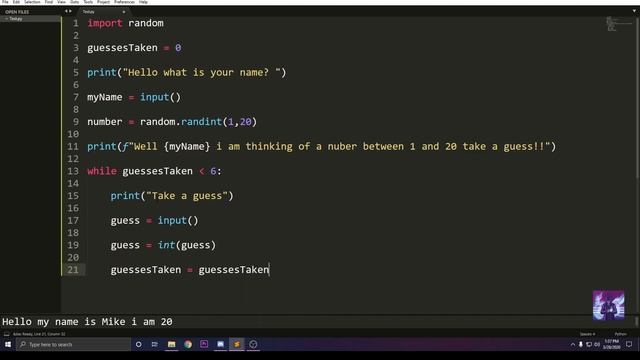Image resolution: width=640 pixels, height=360 pixels.
Task: Open Google Chrome from the taskbar
Action: pyautogui.click(x=188, y=344)
